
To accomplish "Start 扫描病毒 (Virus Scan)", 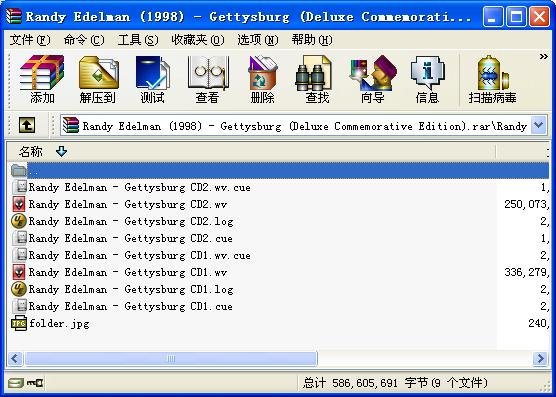I will pyautogui.click(x=492, y=79).
